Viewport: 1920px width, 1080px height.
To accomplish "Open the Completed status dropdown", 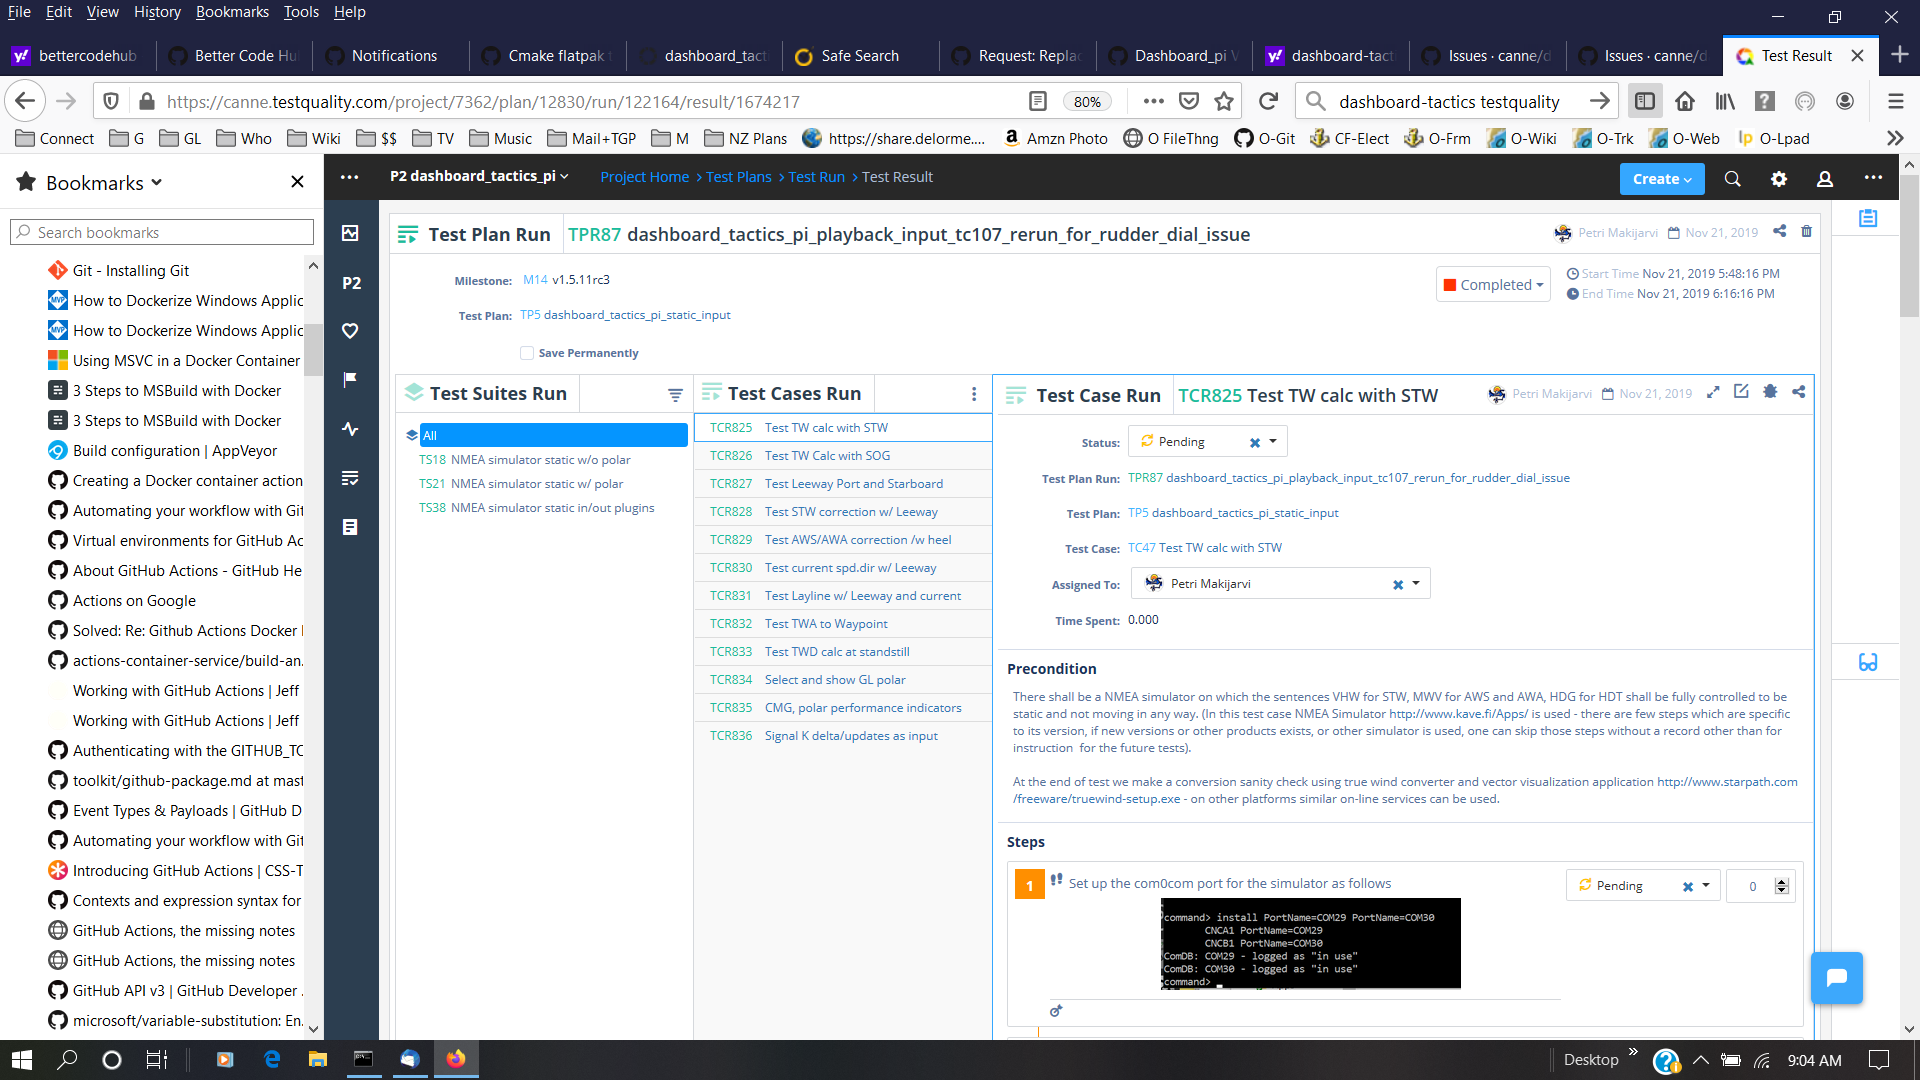I will (1492, 284).
